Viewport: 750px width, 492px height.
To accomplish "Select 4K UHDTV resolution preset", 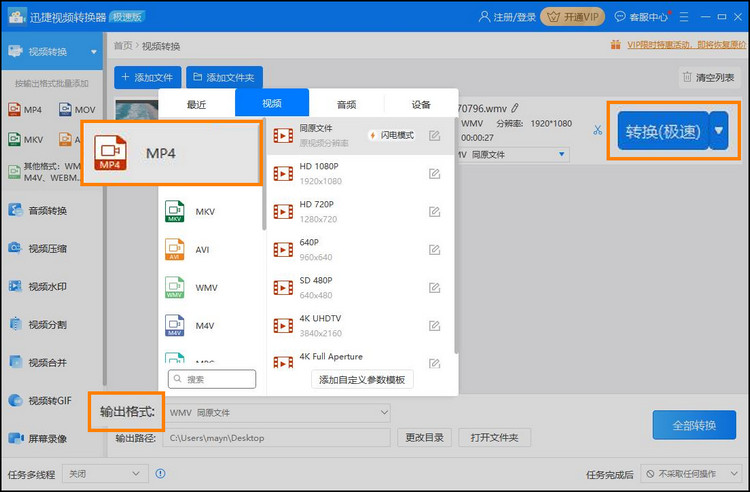I will click(x=360, y=326).
